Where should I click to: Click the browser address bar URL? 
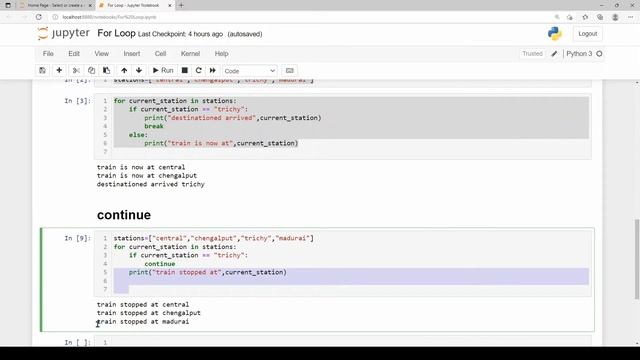point(109,17)
